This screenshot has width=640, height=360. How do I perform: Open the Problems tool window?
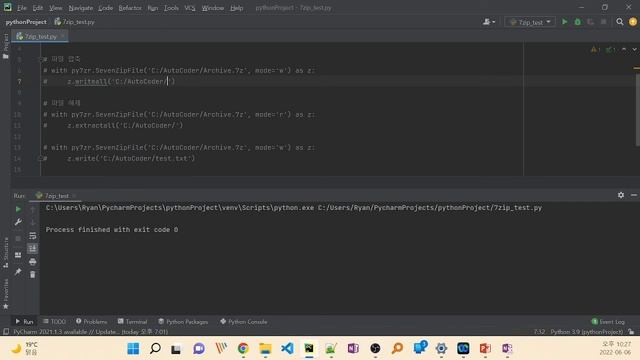(91, 322)
